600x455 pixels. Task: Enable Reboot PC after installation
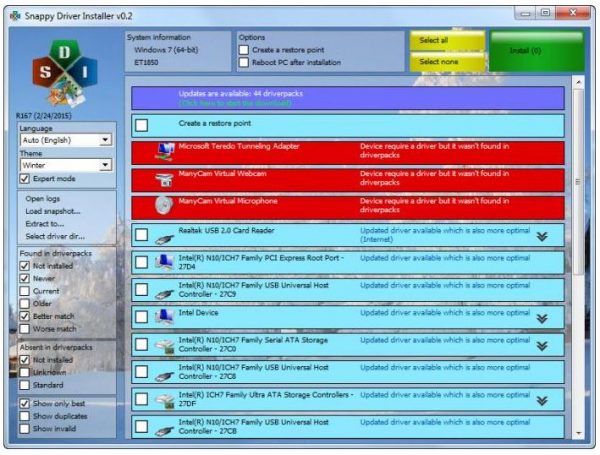tap(244, 62)
